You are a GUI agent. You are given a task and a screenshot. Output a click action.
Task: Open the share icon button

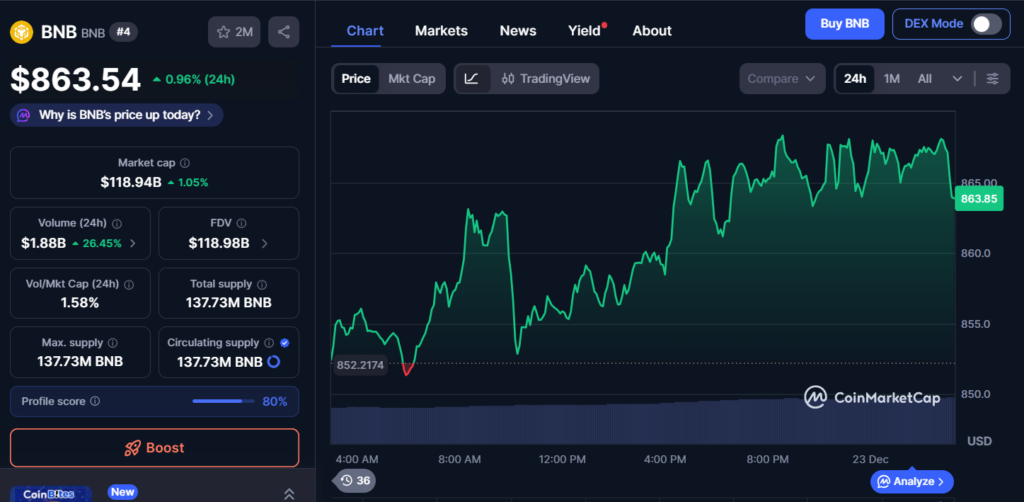(x=283, y=32)
